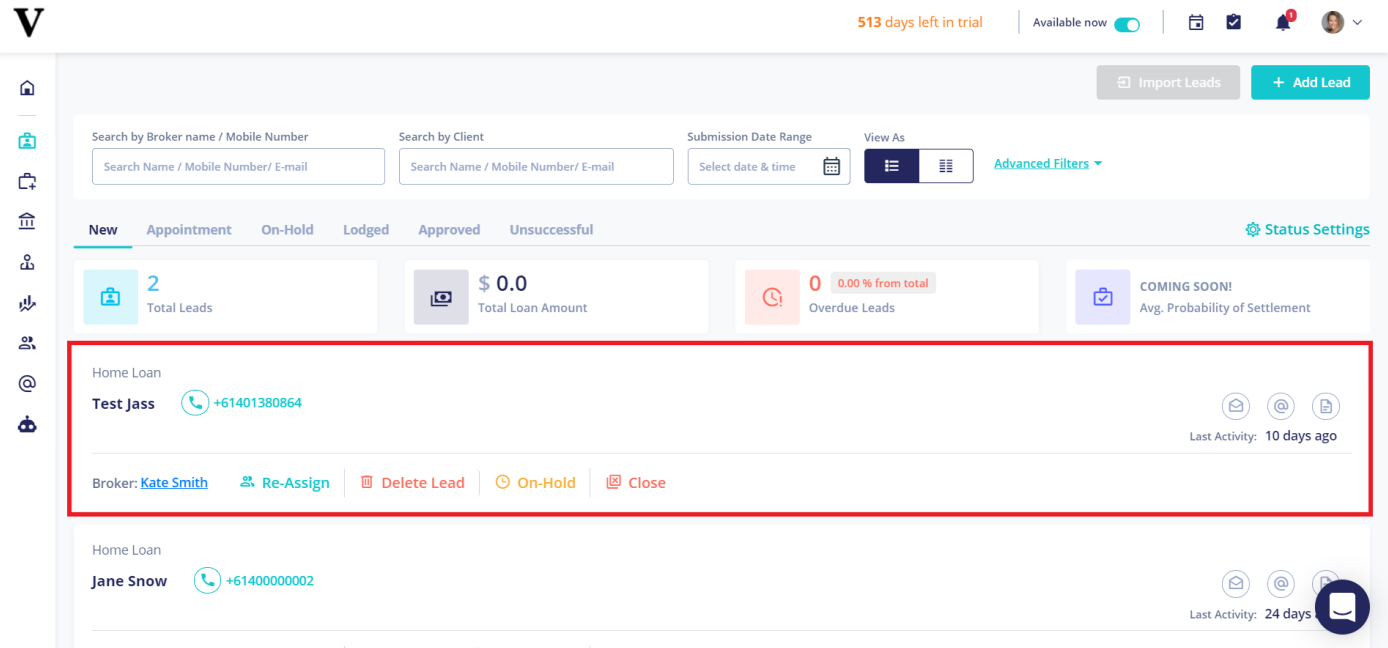Screen dimensions: 1388x648
Task: Open the user avatar menu
Action: click(1342, 22)
